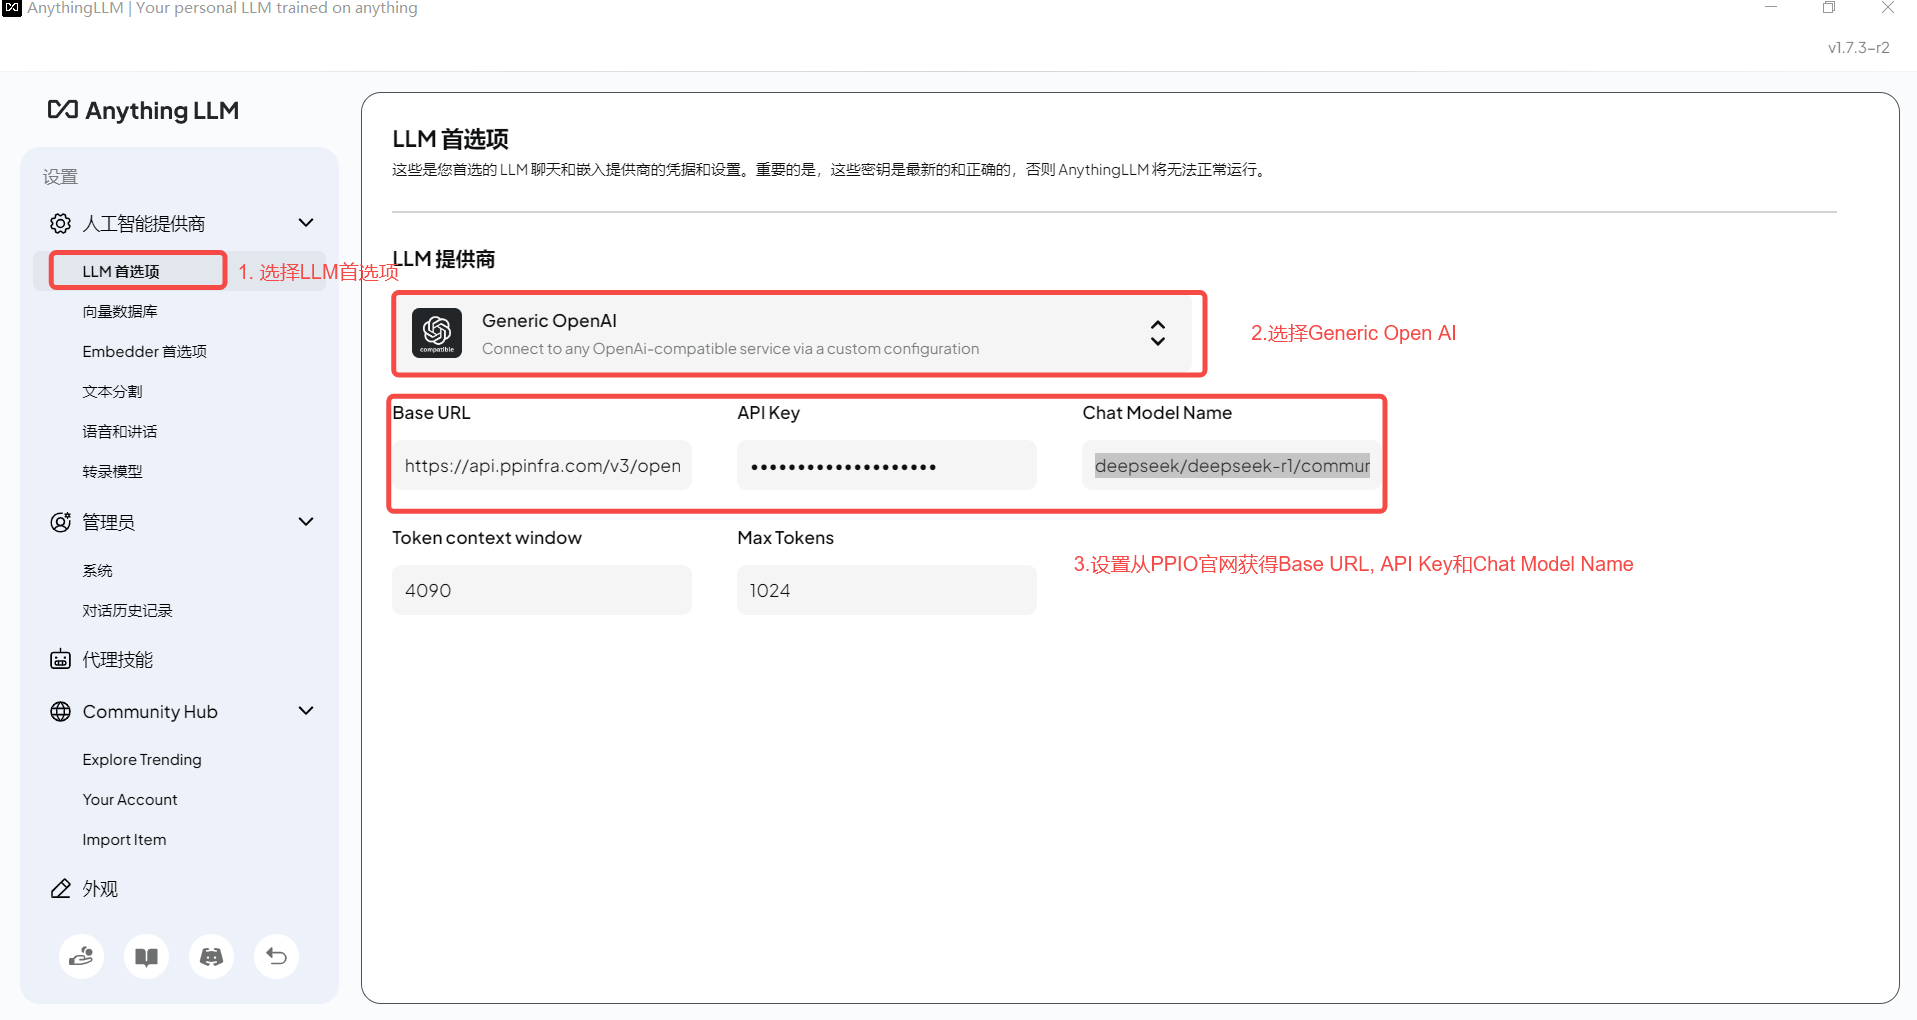The height and width of the screenshot is (1020, 1917).
Task: Open the support hand-heart footer icon
Action: coord(82,957)
